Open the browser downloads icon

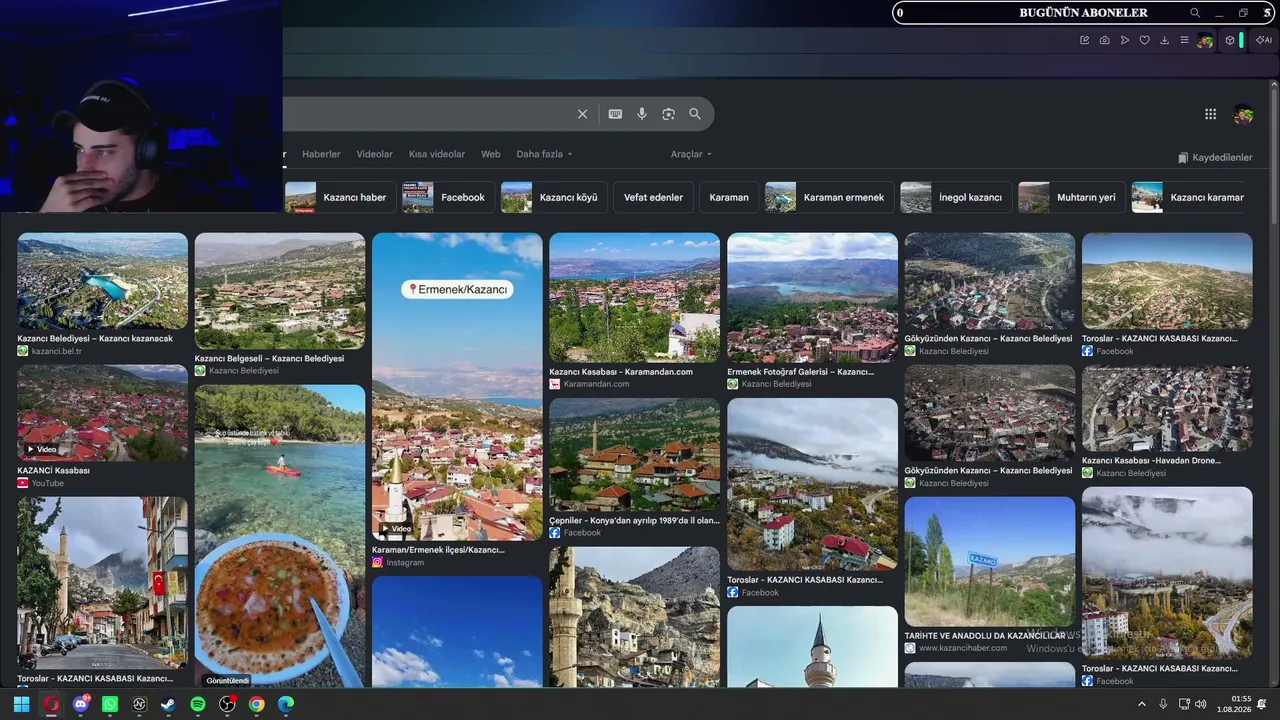point(1165,40)
